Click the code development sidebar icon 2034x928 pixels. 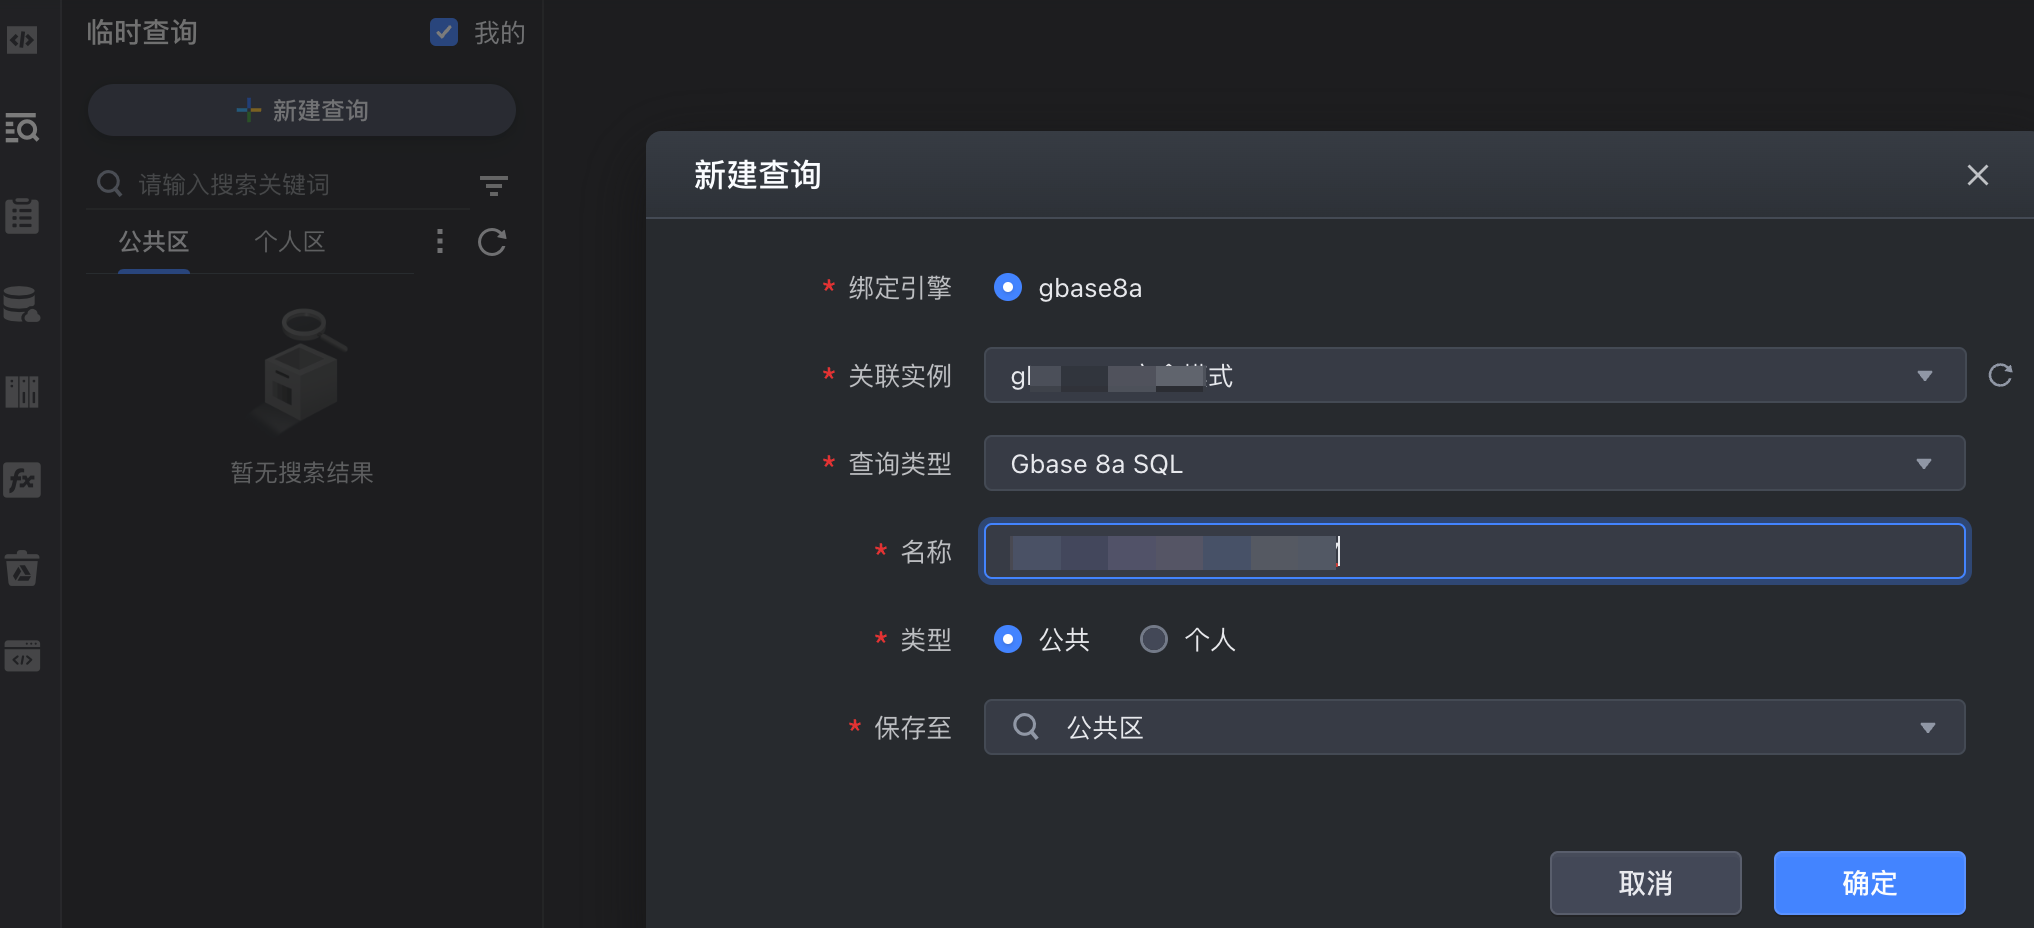point(22,40)
